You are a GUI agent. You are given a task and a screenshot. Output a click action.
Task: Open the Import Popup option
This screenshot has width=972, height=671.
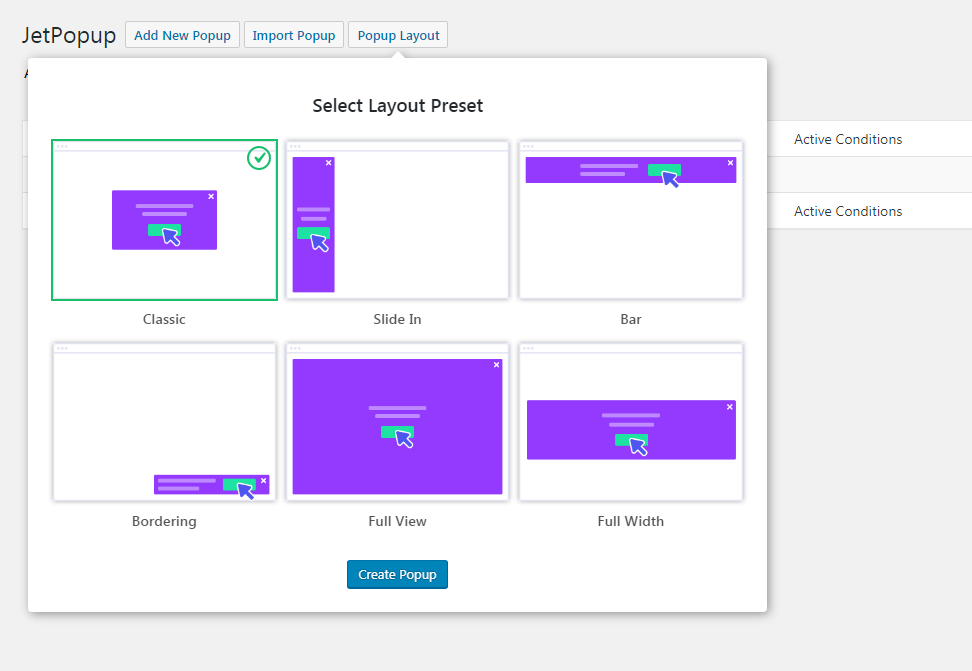[x=293, y=35]
